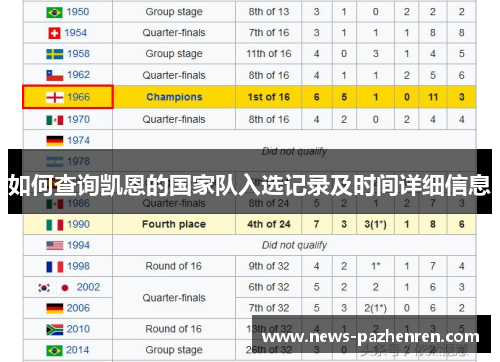Select the '7th of 16' cell
Screen dimensions: 500x362
click(x=269, y=33)
